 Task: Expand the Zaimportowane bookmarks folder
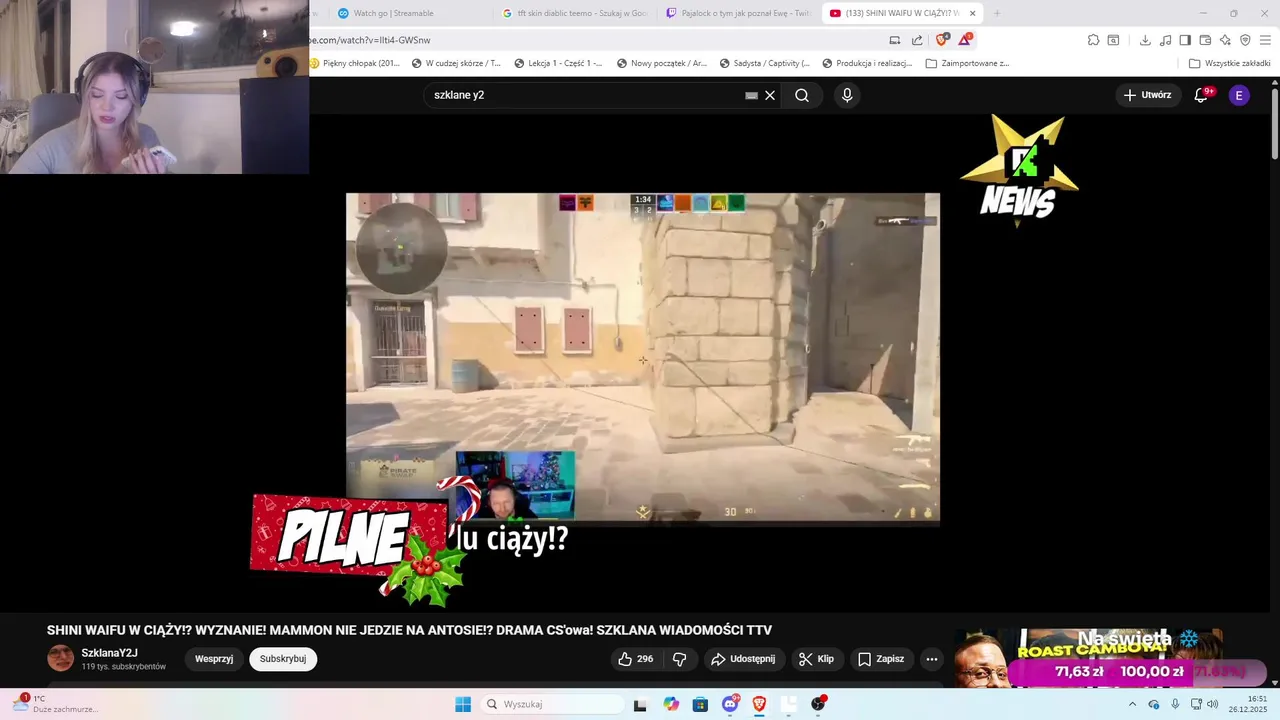click(x=967, y=63)
